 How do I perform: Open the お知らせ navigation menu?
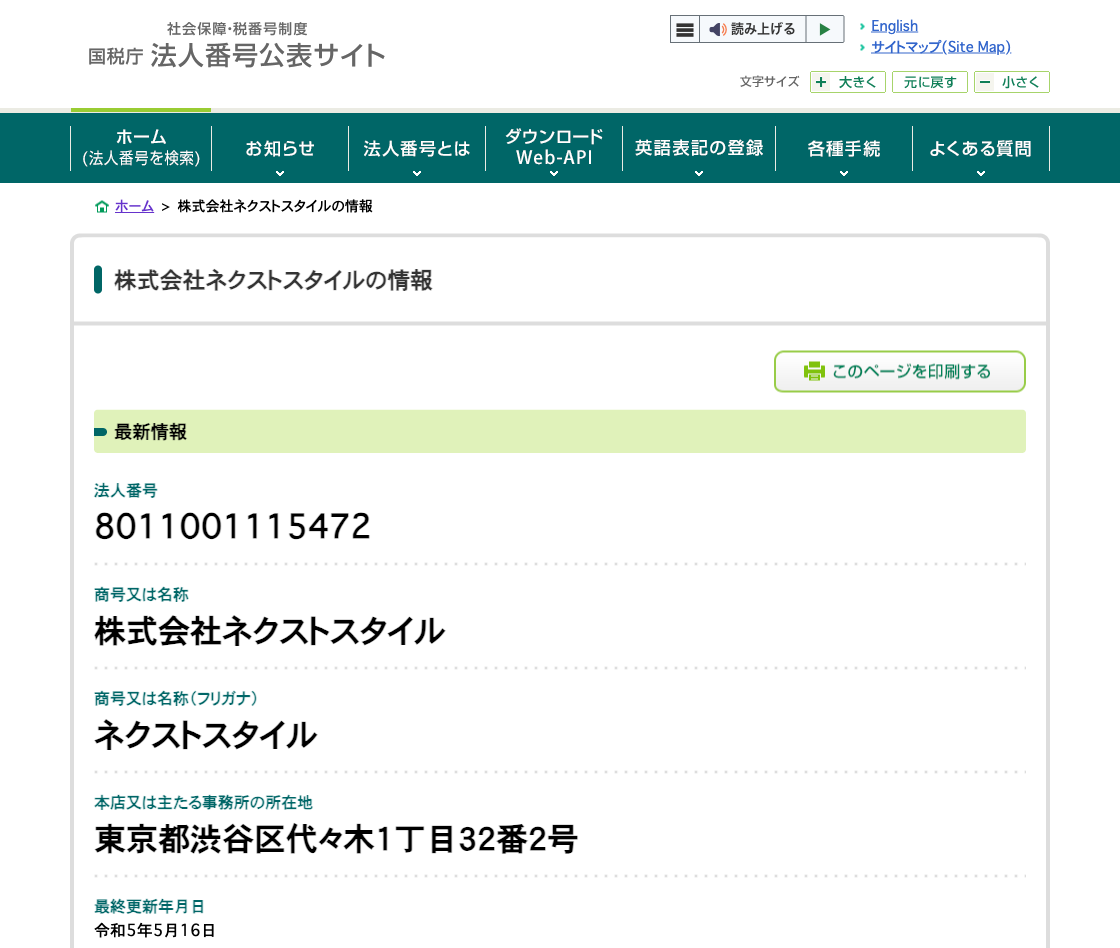click(x=280, y=149)
